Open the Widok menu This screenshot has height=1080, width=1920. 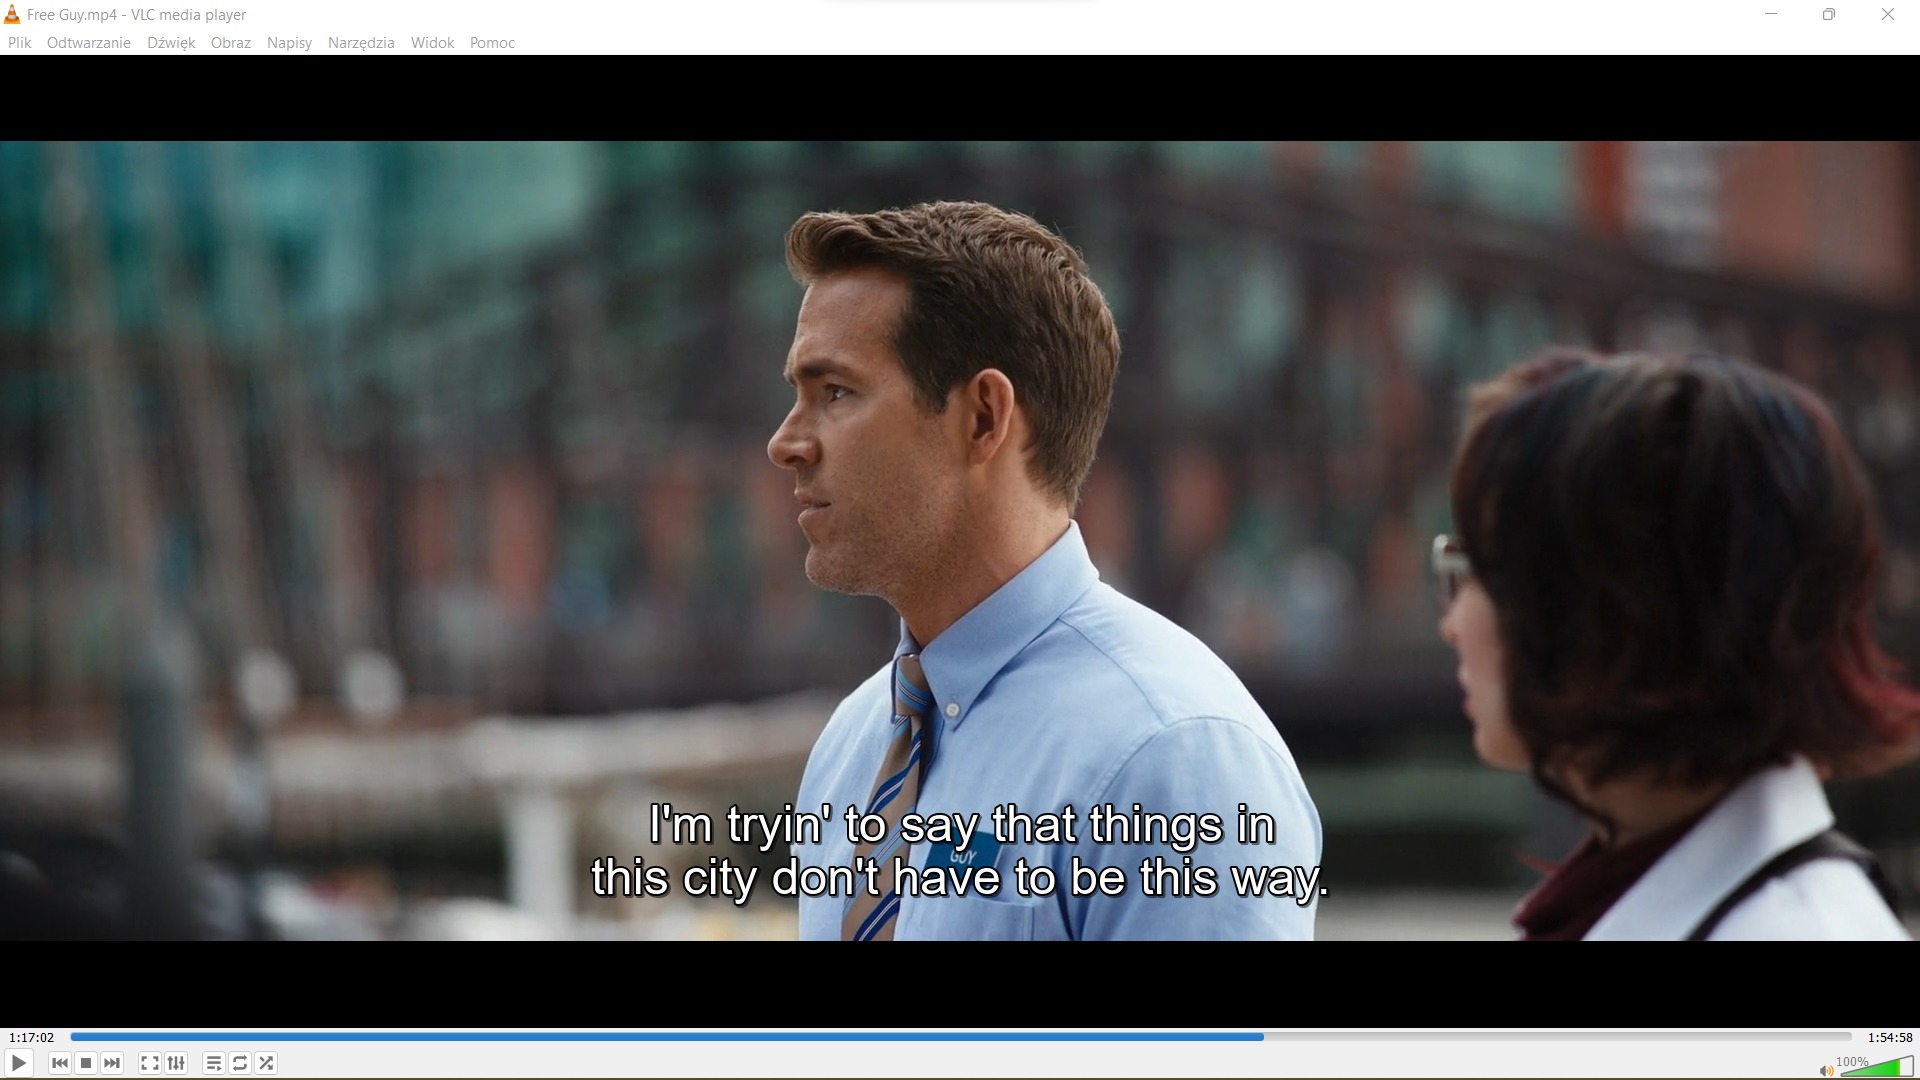click(x=432, y=43)
